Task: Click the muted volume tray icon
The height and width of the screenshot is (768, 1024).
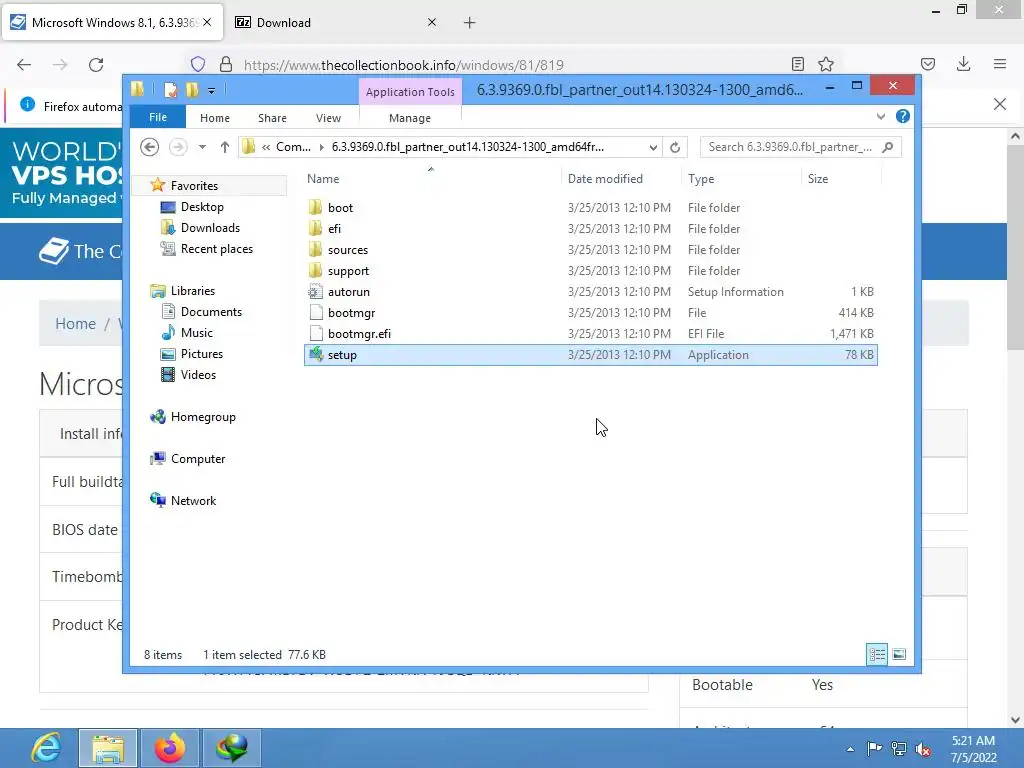Action: click(923, 749)
